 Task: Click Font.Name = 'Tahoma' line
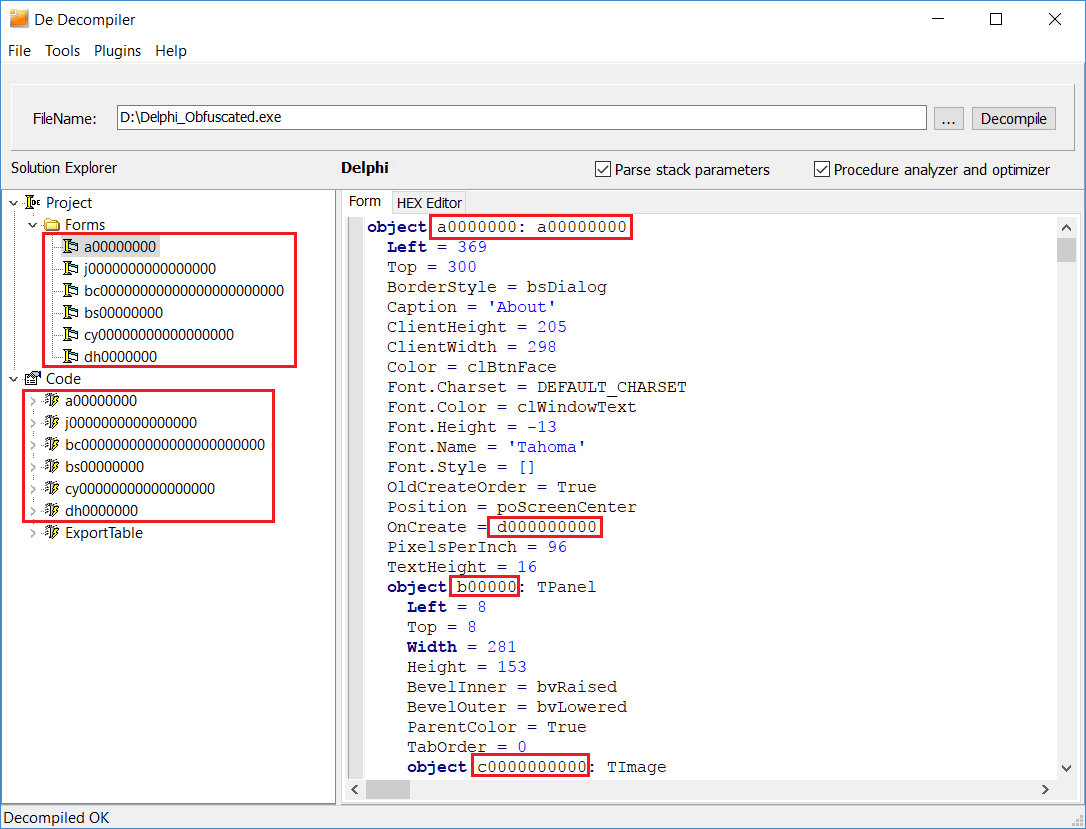(x=486, y=447)
